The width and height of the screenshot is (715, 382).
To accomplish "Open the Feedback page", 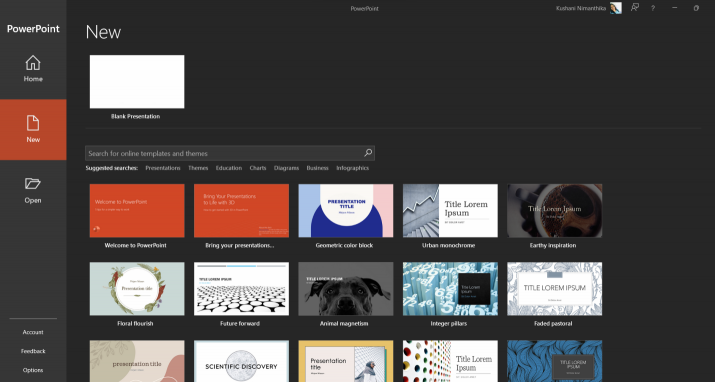I will click(x=33, y=351).
